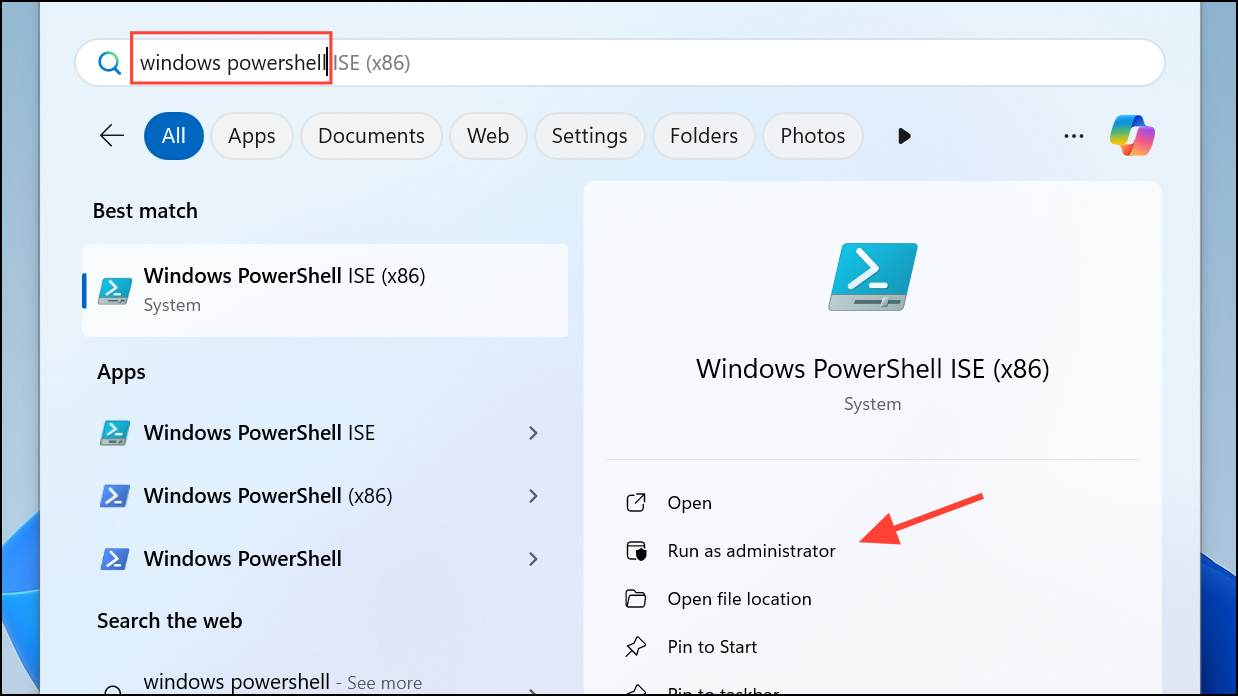The image size is (1238, 696).
Task: Expand the Windows PowerShell chevron
Action: 533,559
